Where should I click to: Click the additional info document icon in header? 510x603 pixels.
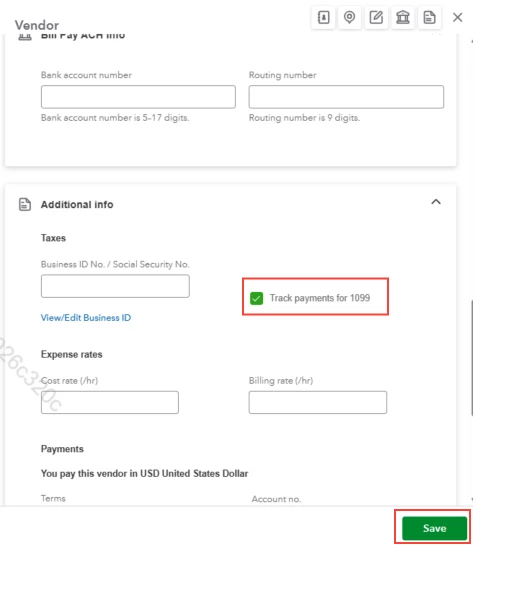429,17
